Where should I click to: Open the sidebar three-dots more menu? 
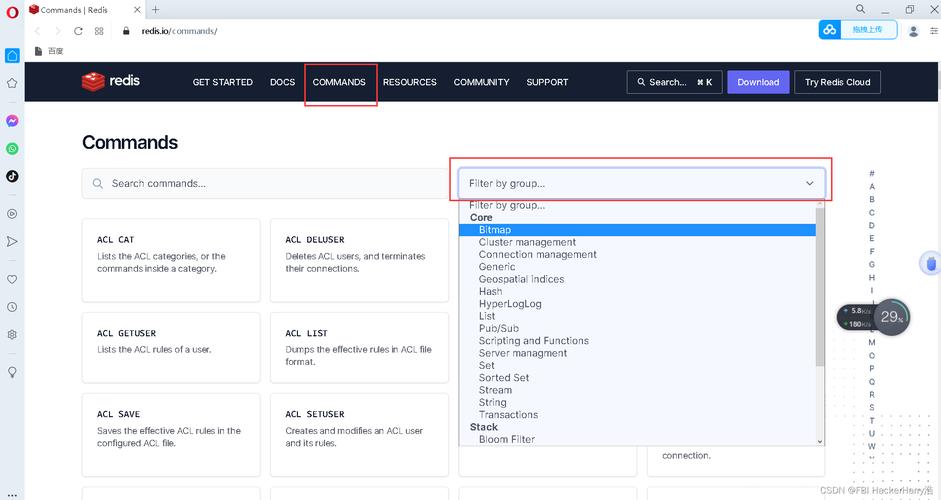(12, 496)
